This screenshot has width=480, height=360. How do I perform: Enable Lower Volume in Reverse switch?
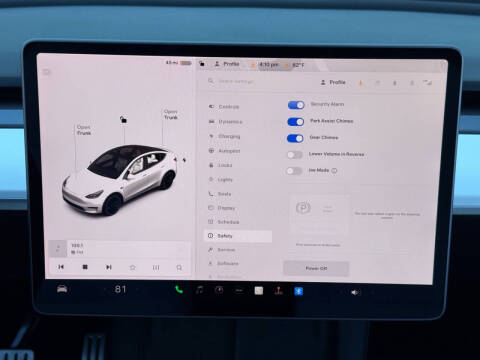click(x=295, y=155)
